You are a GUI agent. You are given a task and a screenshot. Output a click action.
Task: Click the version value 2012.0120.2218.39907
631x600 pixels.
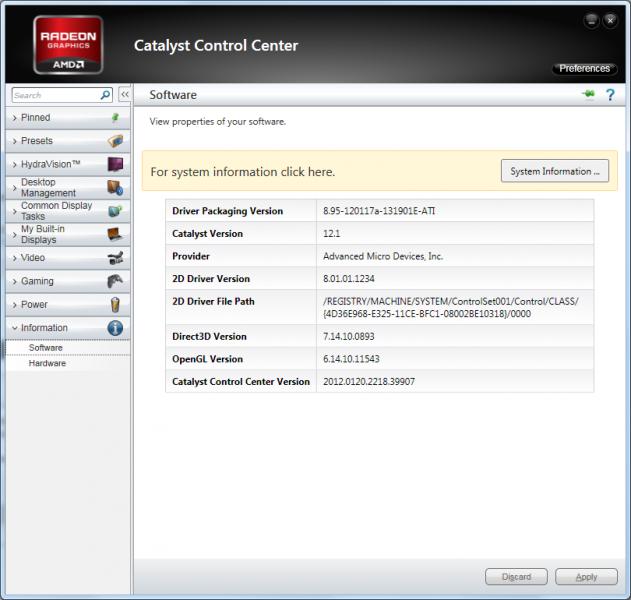click(369, 381)
